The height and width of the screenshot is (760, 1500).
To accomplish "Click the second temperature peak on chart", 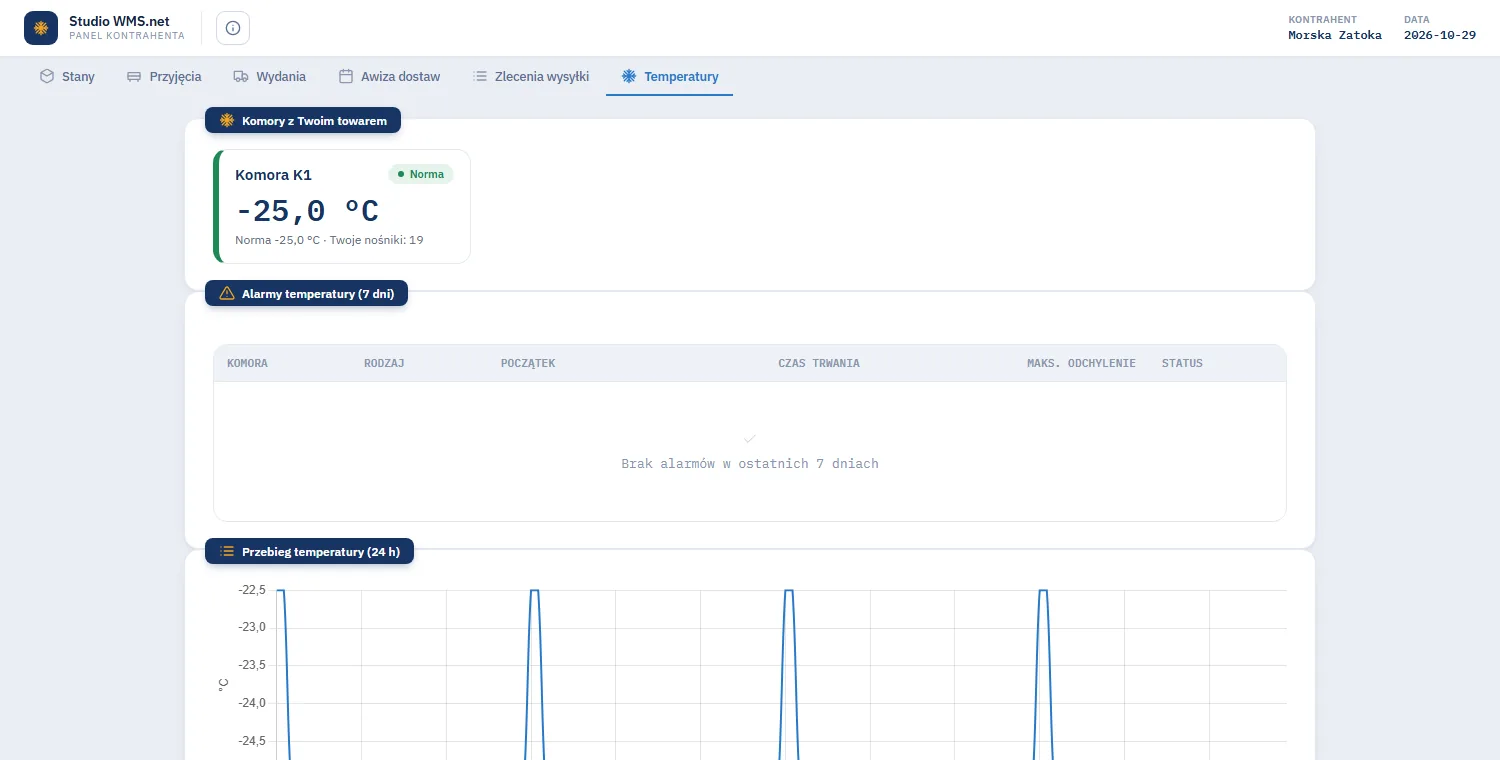I will [x=535, y=591].
